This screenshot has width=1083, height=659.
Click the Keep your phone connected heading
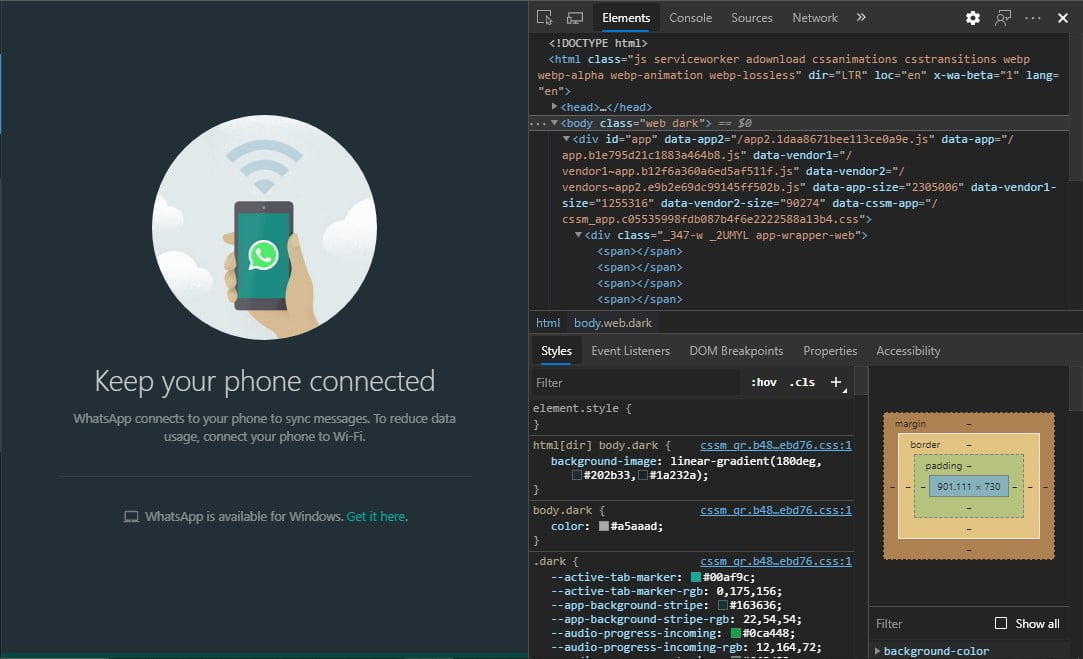(x=265, y=381)
